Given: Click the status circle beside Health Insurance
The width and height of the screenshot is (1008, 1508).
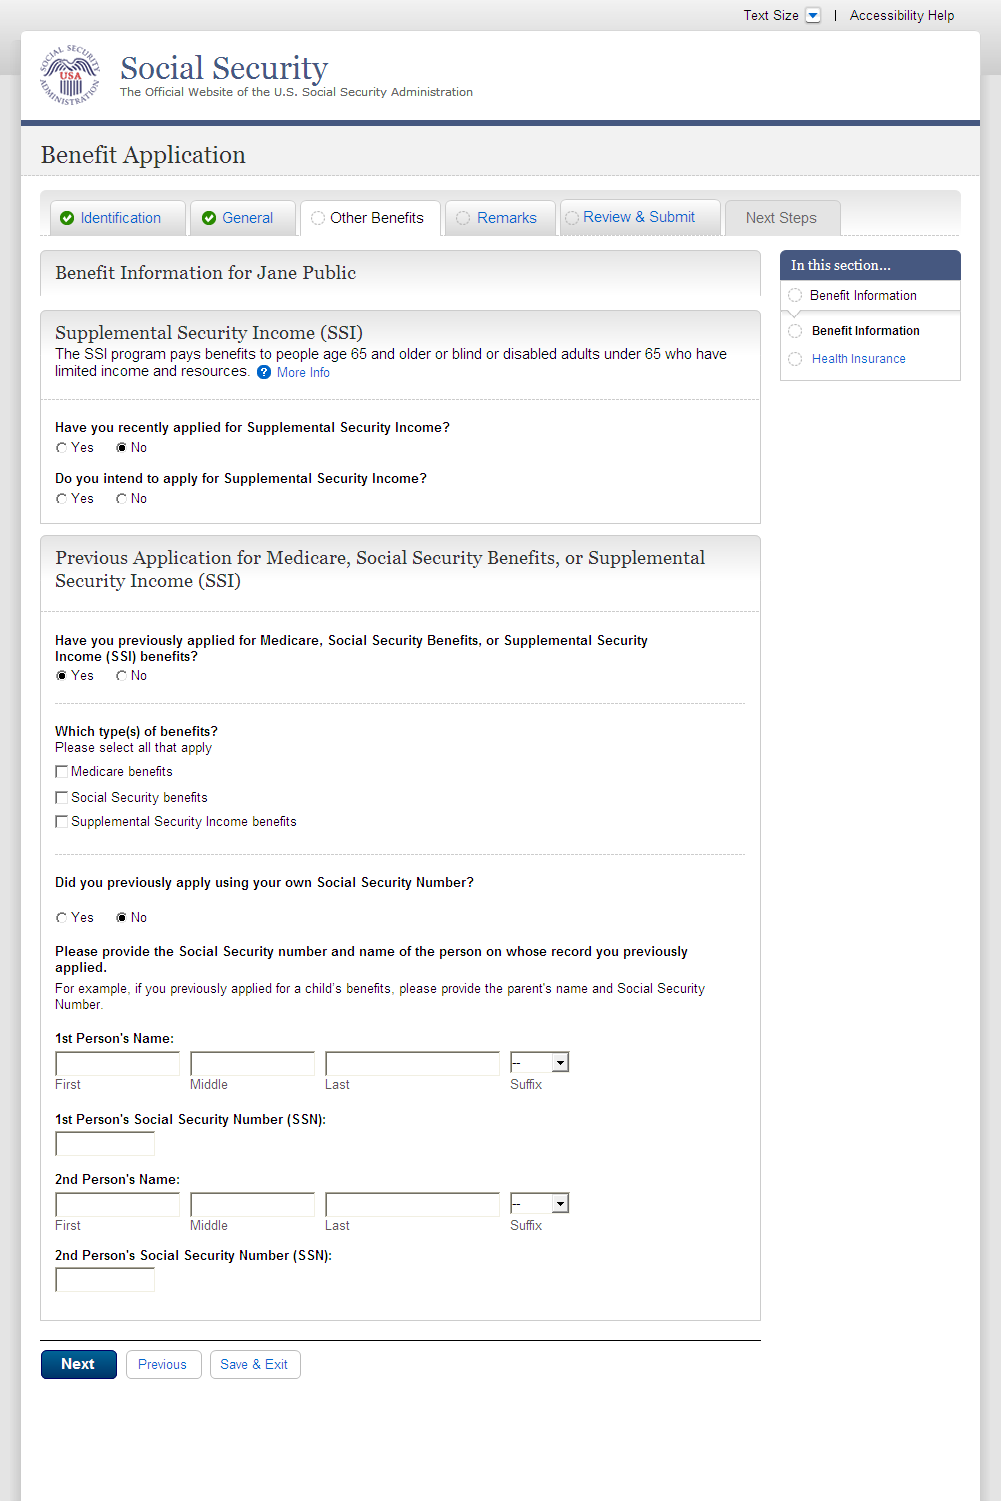Looking at the screenshot, I should (795, 359).
